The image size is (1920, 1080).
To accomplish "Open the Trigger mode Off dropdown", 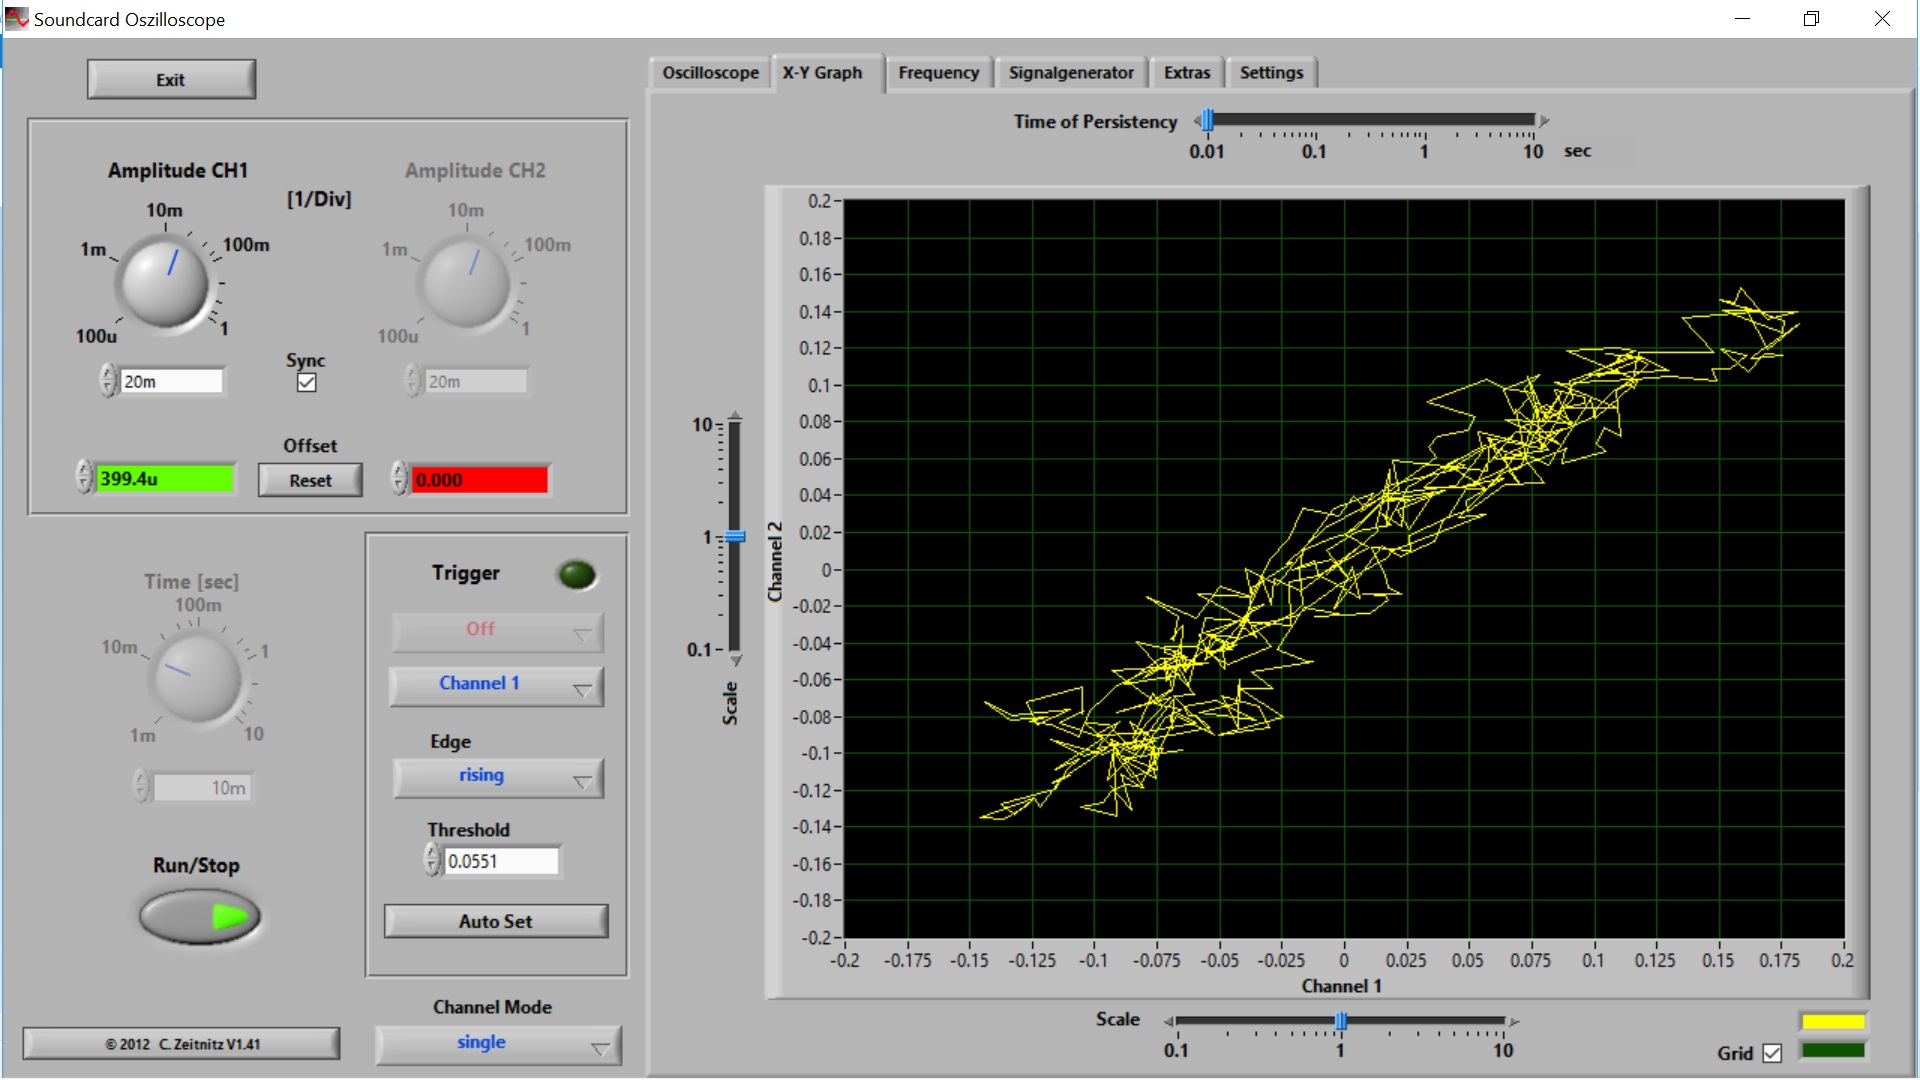I will (496, 630).
